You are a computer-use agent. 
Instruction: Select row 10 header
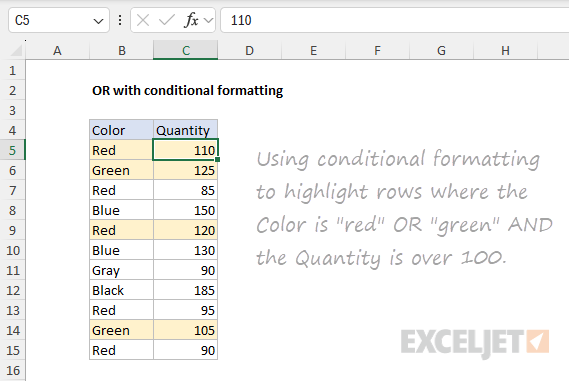(x=13, y=250)
